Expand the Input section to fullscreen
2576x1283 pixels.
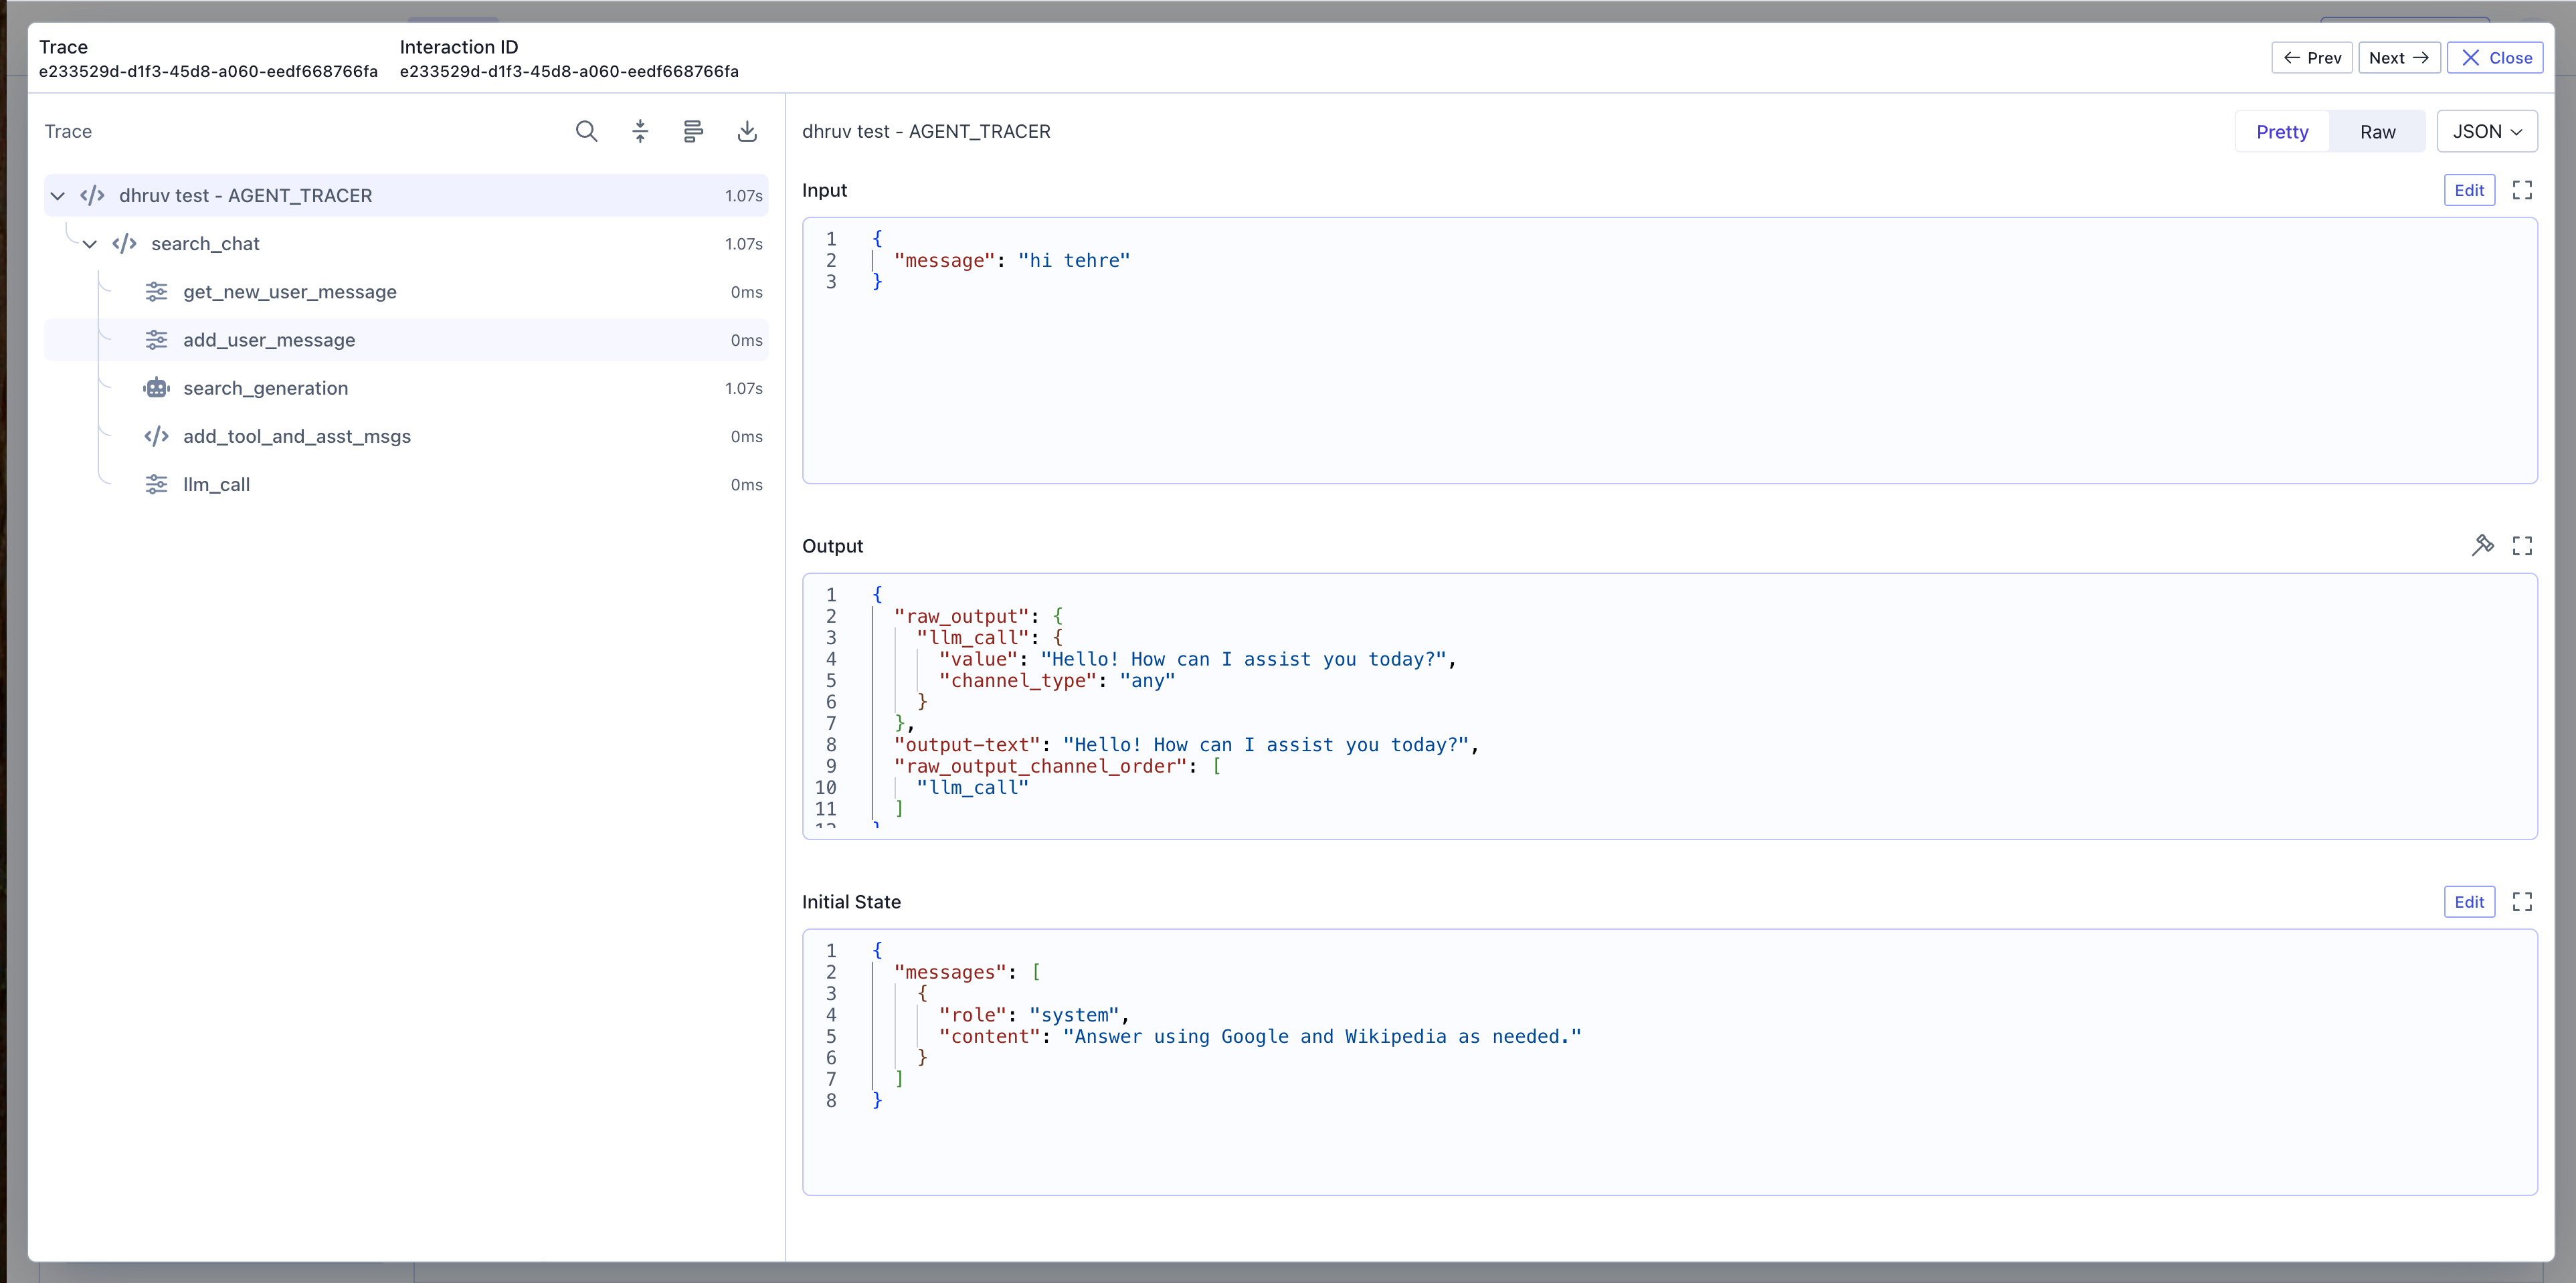point(2522,190)
